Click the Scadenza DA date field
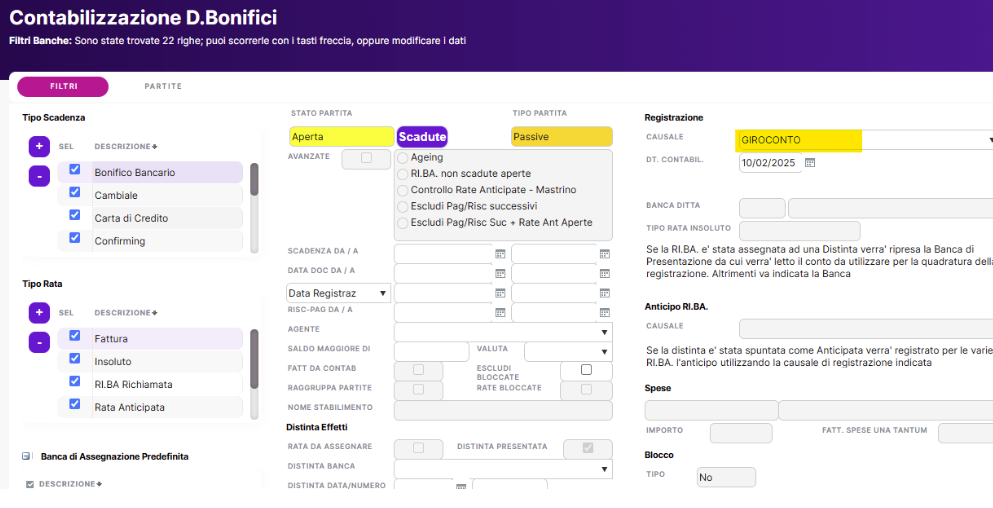 (x=443, y=254)
